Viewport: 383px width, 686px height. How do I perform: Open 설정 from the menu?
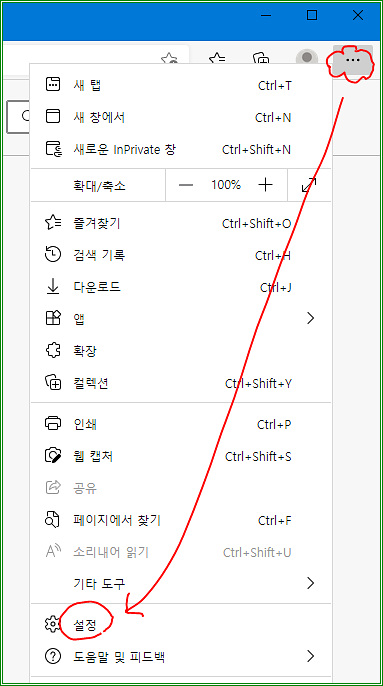tap(180, 624)
